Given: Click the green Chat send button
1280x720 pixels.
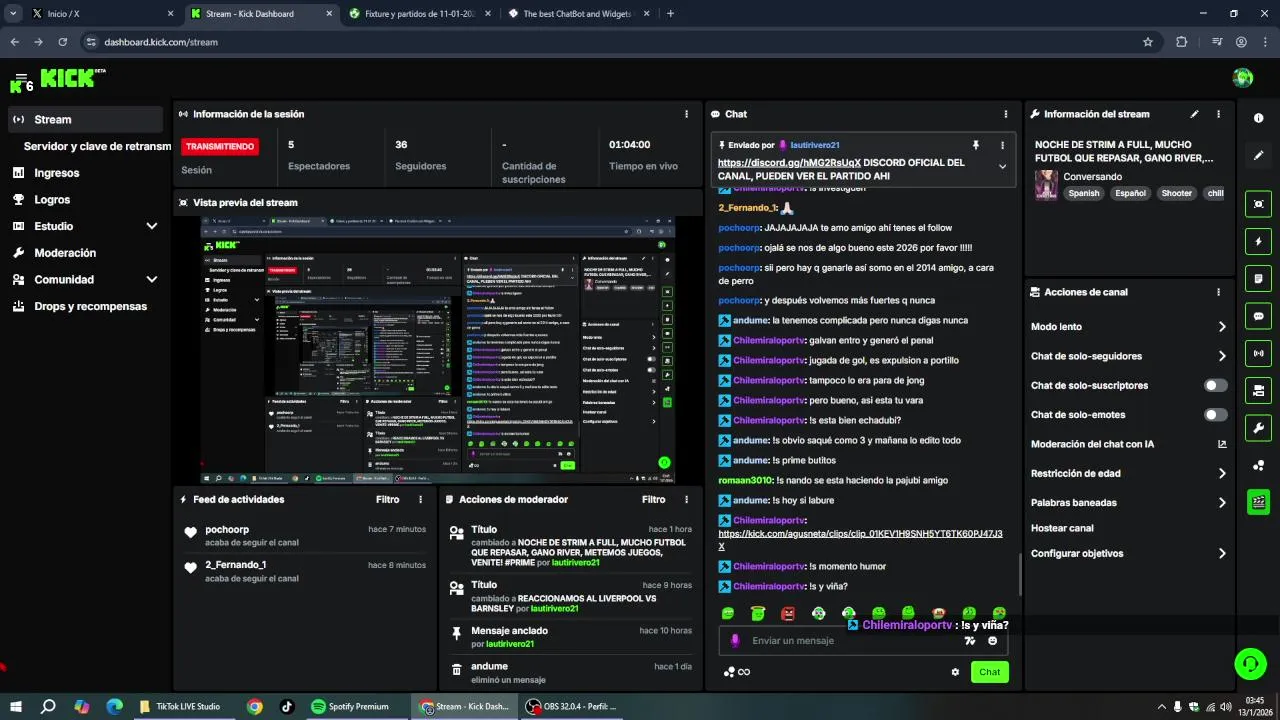Looking at the screenshot, I should pos(989,672).
